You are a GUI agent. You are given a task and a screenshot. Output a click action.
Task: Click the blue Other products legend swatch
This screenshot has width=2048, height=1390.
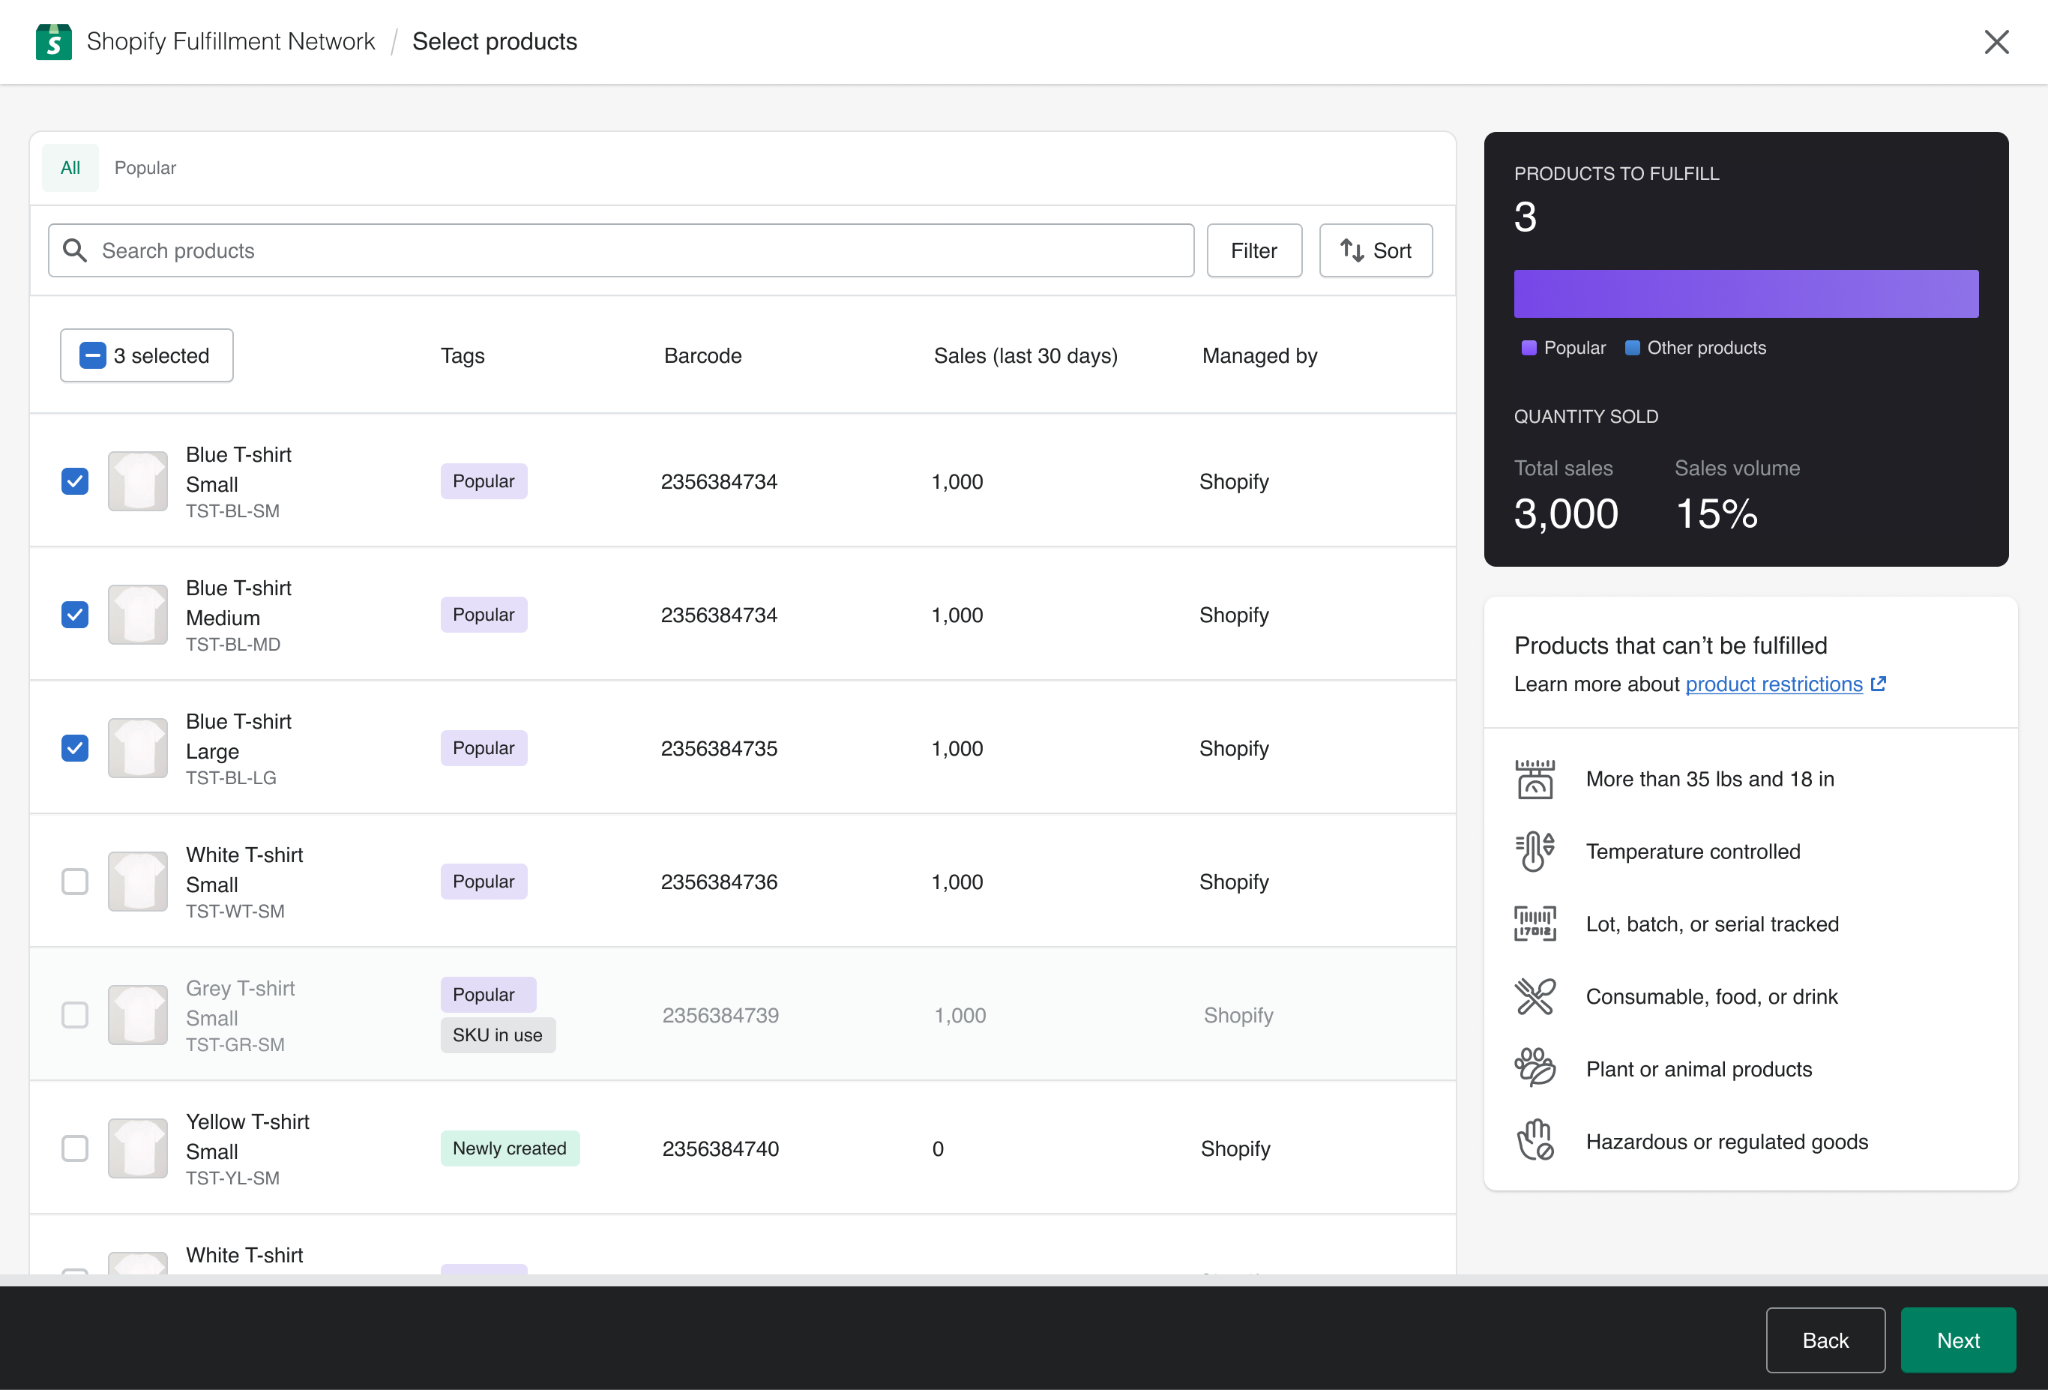(1632, 348)
